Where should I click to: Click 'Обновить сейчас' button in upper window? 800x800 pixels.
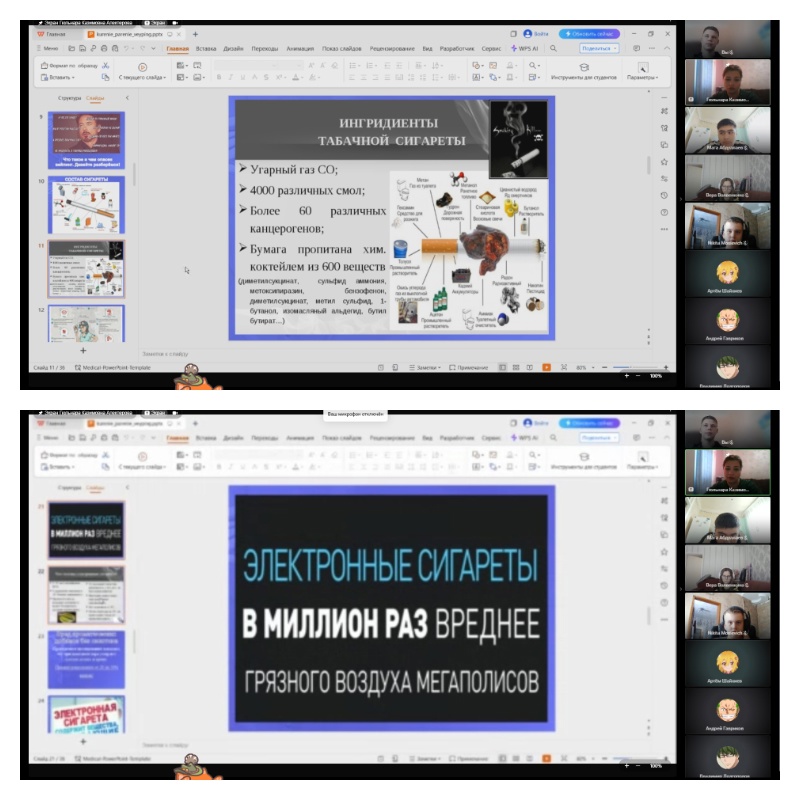(x=589, y=34)
